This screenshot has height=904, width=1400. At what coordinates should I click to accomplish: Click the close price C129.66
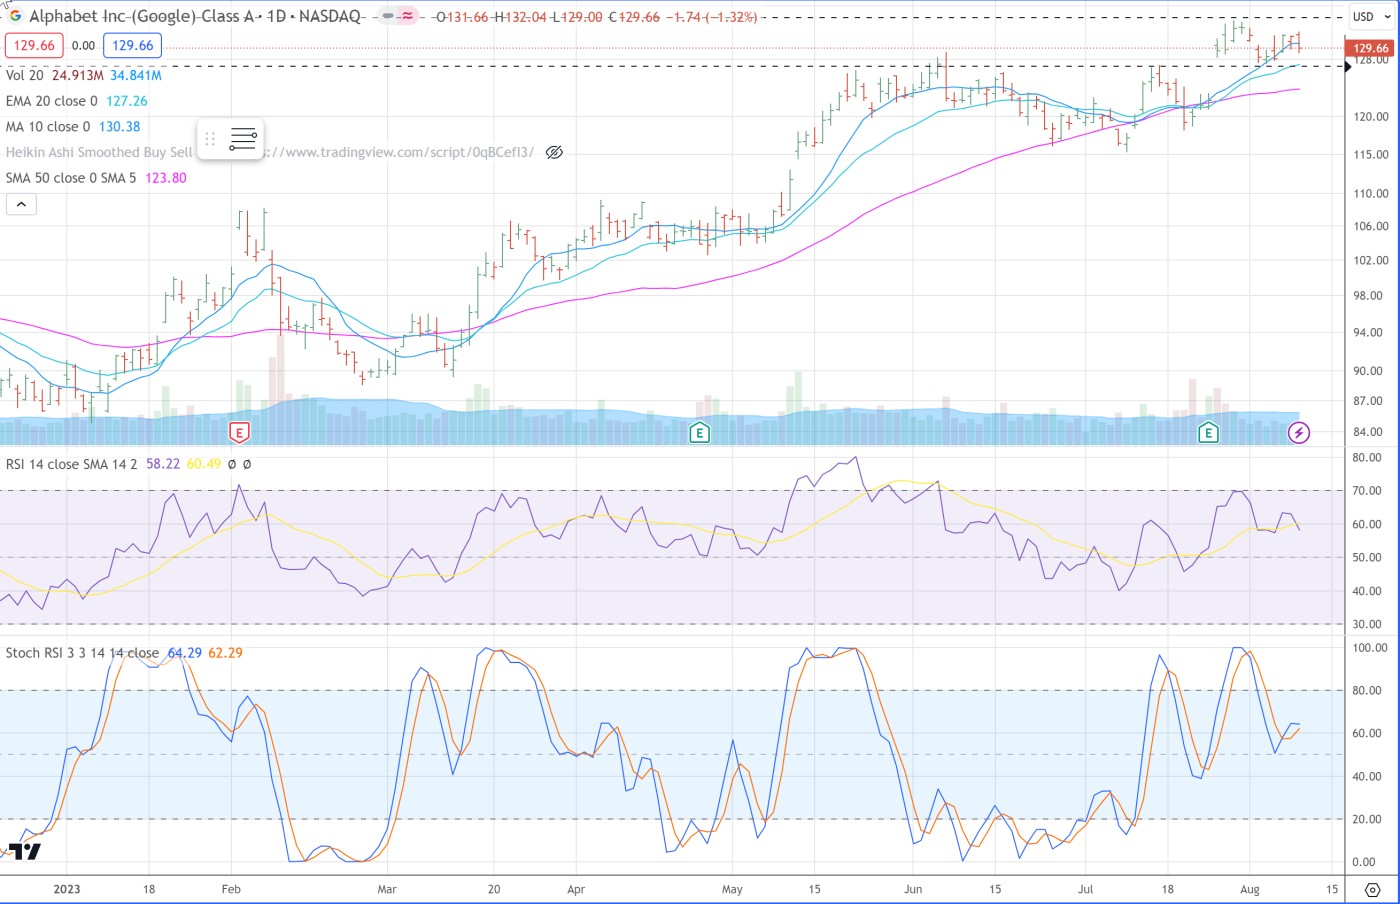click(x=634, y=17)
